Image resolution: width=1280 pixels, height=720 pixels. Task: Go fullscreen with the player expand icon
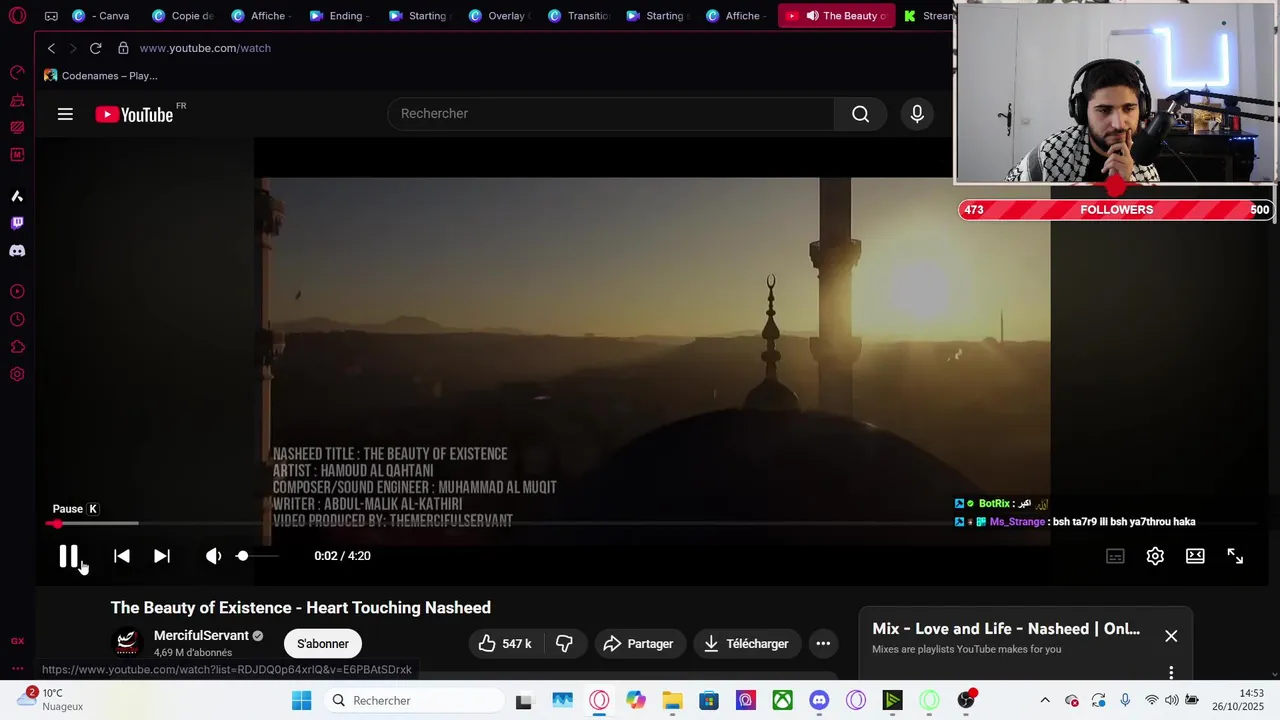click(x=1235, y=556)
